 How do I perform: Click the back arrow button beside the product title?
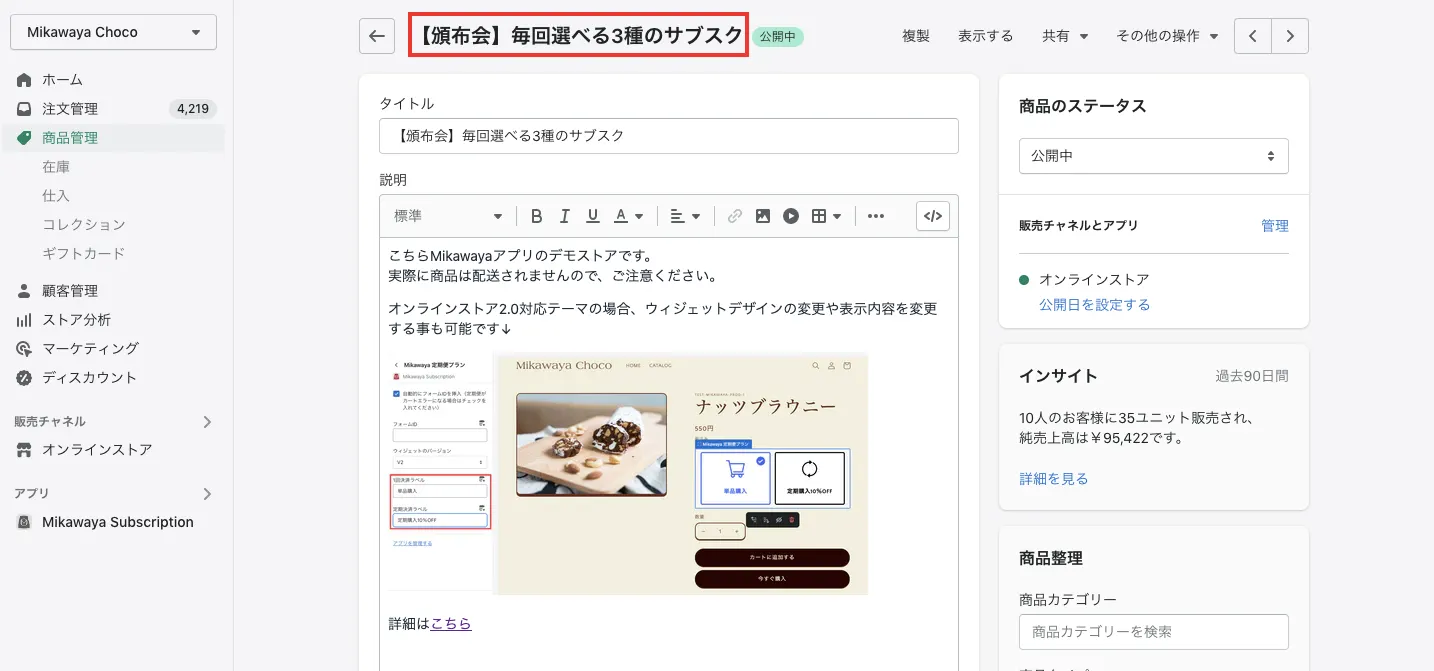[376, 36]
